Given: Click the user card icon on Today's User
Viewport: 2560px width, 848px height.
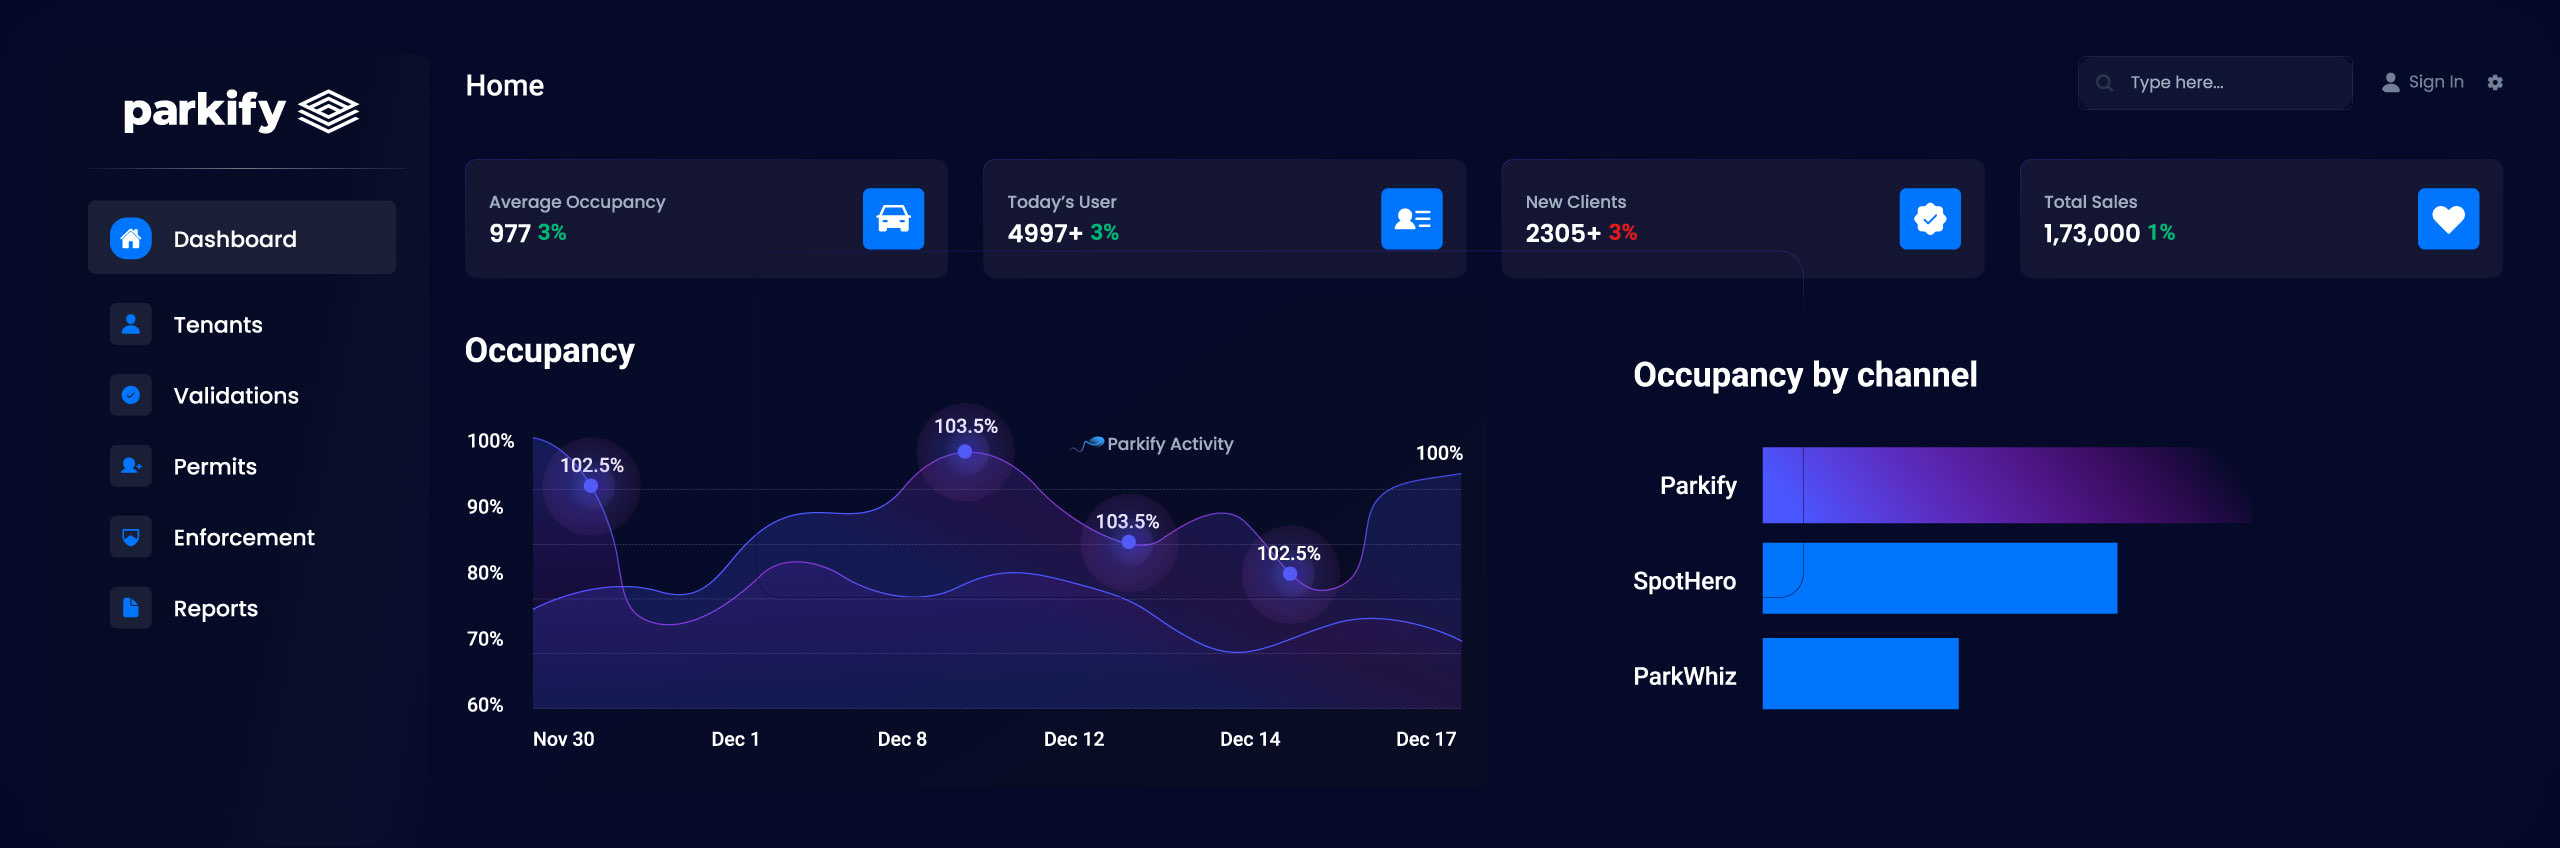Looking at the screenshot, I should coord(1411,219).
